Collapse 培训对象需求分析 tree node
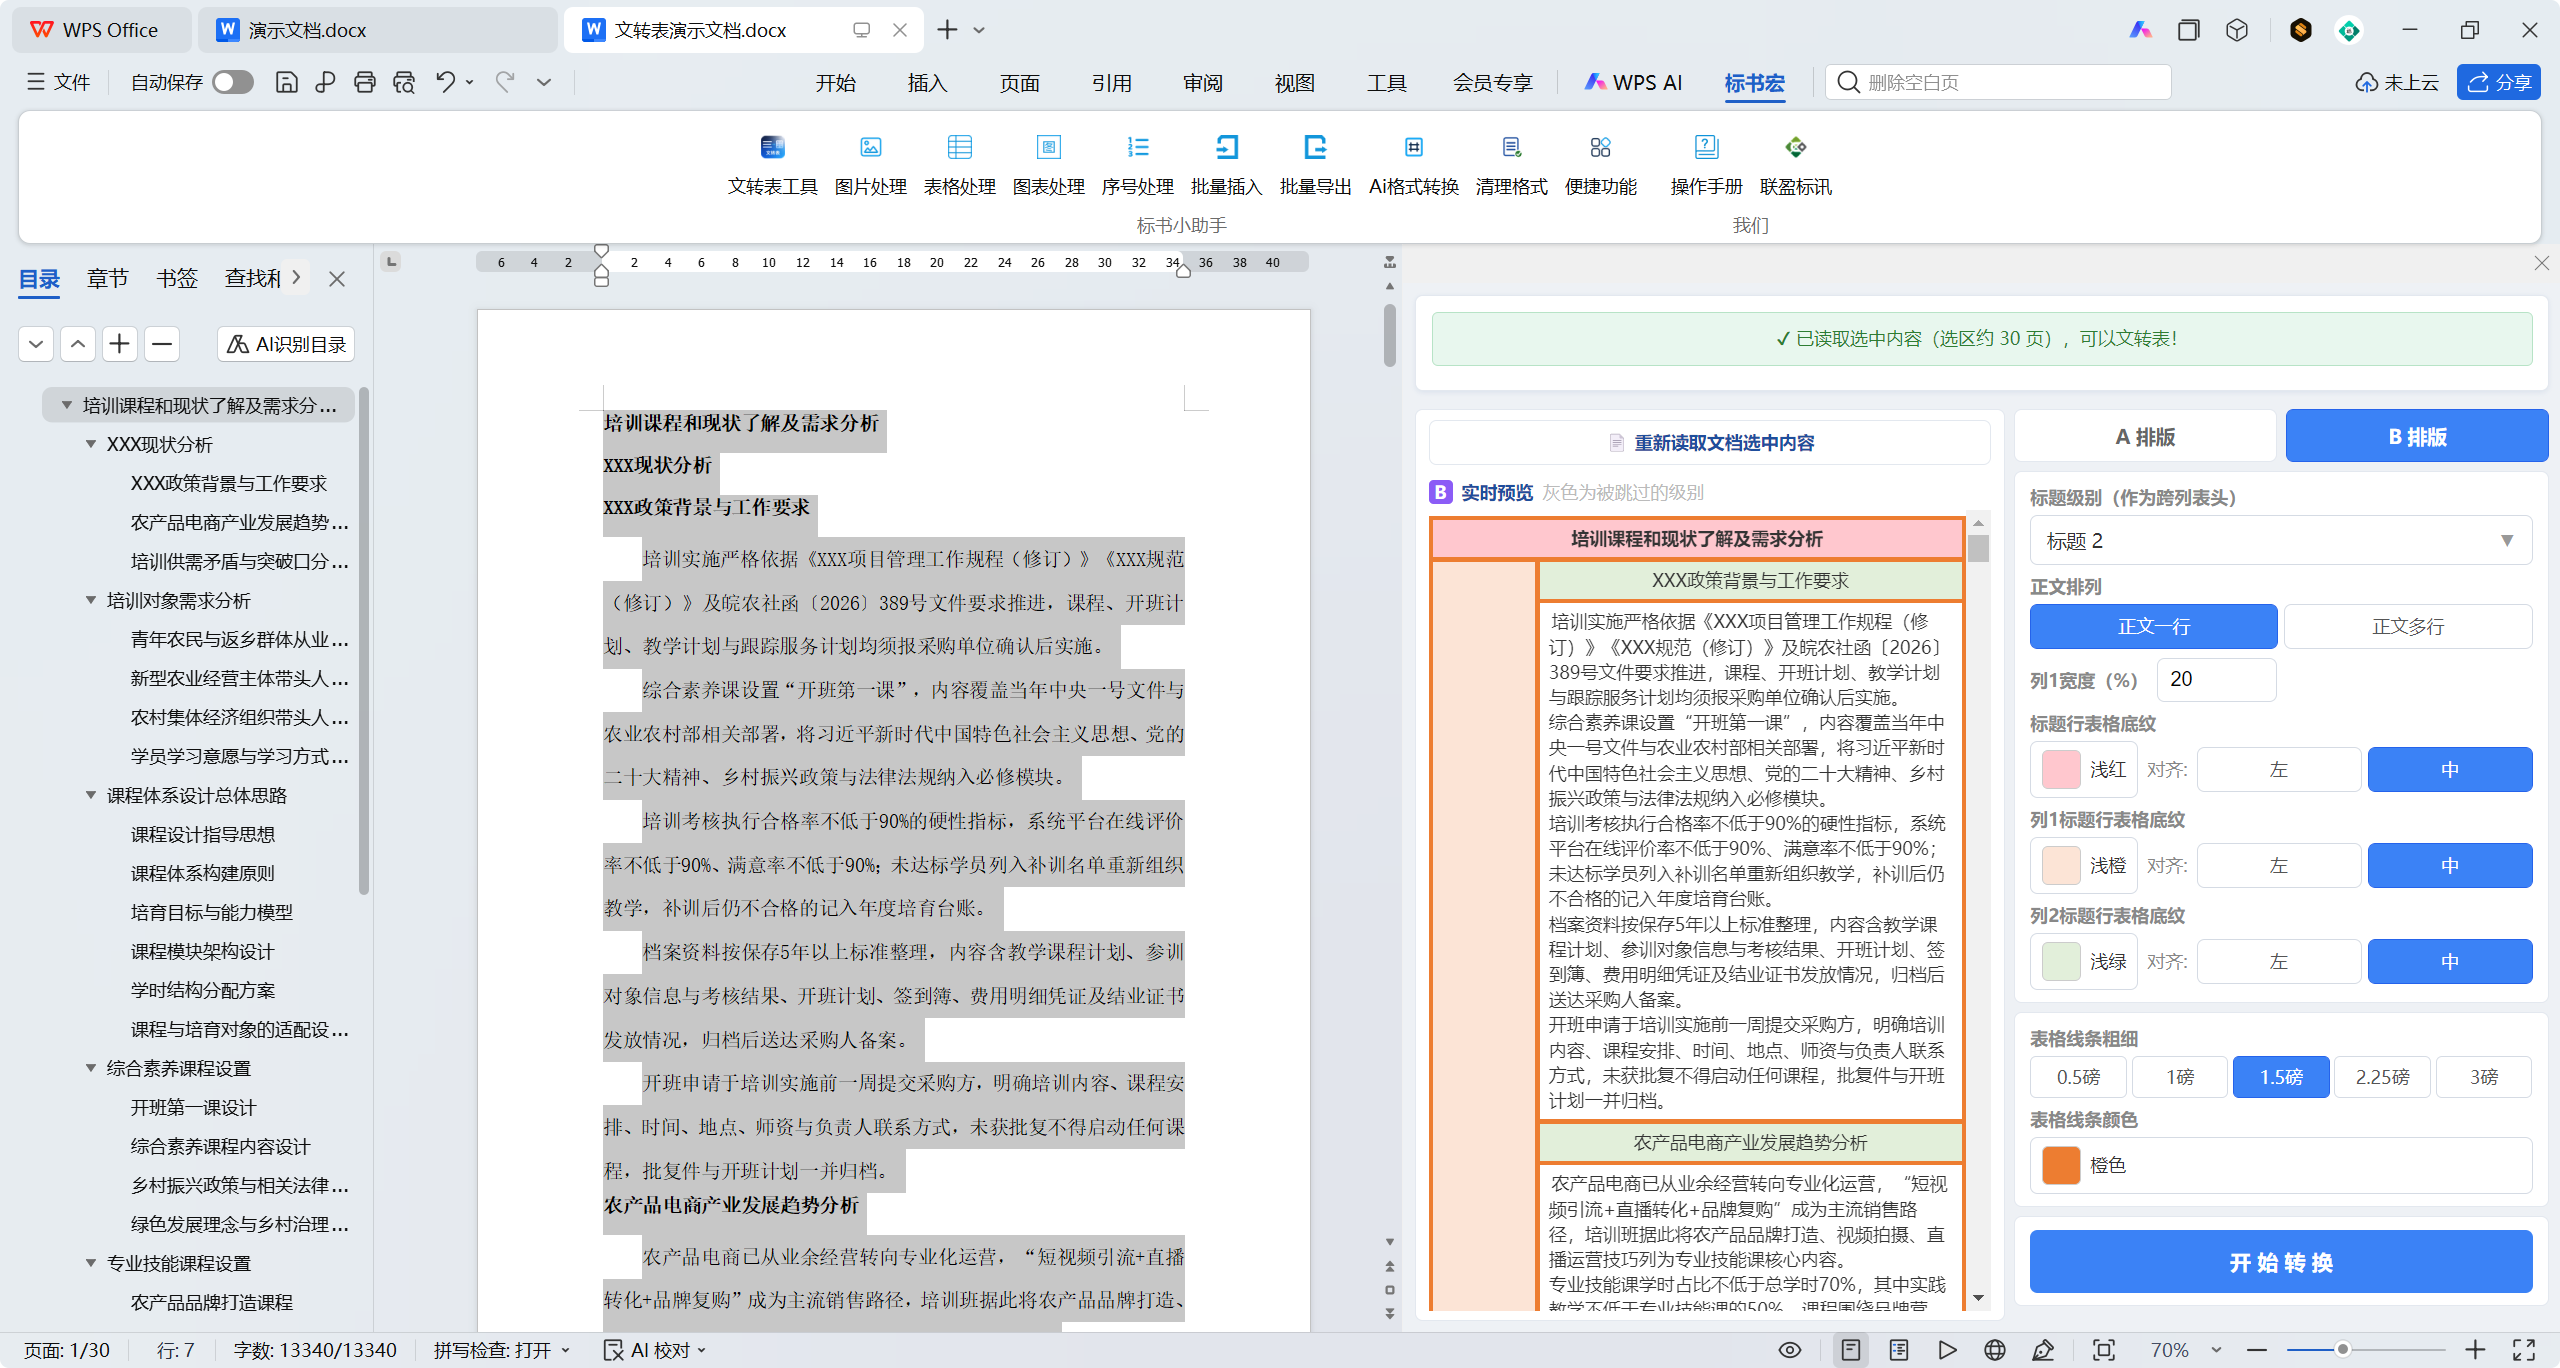The height and width of the screenshot is (1368, 2560). click(91, 600)
